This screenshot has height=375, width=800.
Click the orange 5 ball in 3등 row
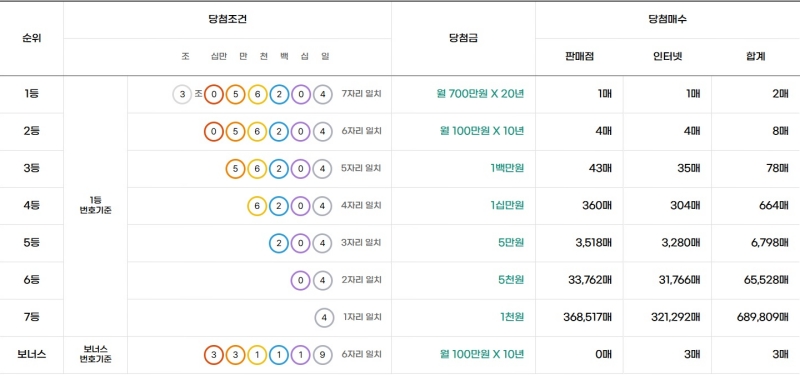235,168
